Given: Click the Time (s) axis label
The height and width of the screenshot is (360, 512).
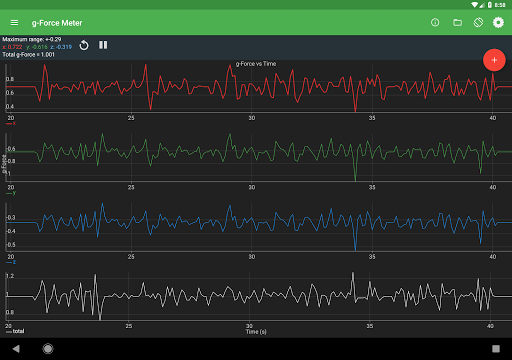Looking at the screenshot, I should 256,332.
